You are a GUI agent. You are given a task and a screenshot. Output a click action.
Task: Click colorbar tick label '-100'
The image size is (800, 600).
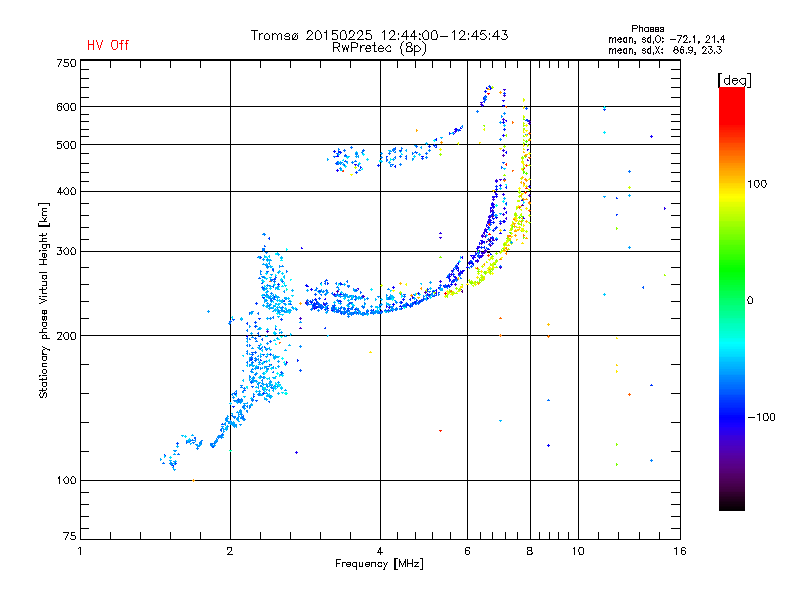coord(761,417)
